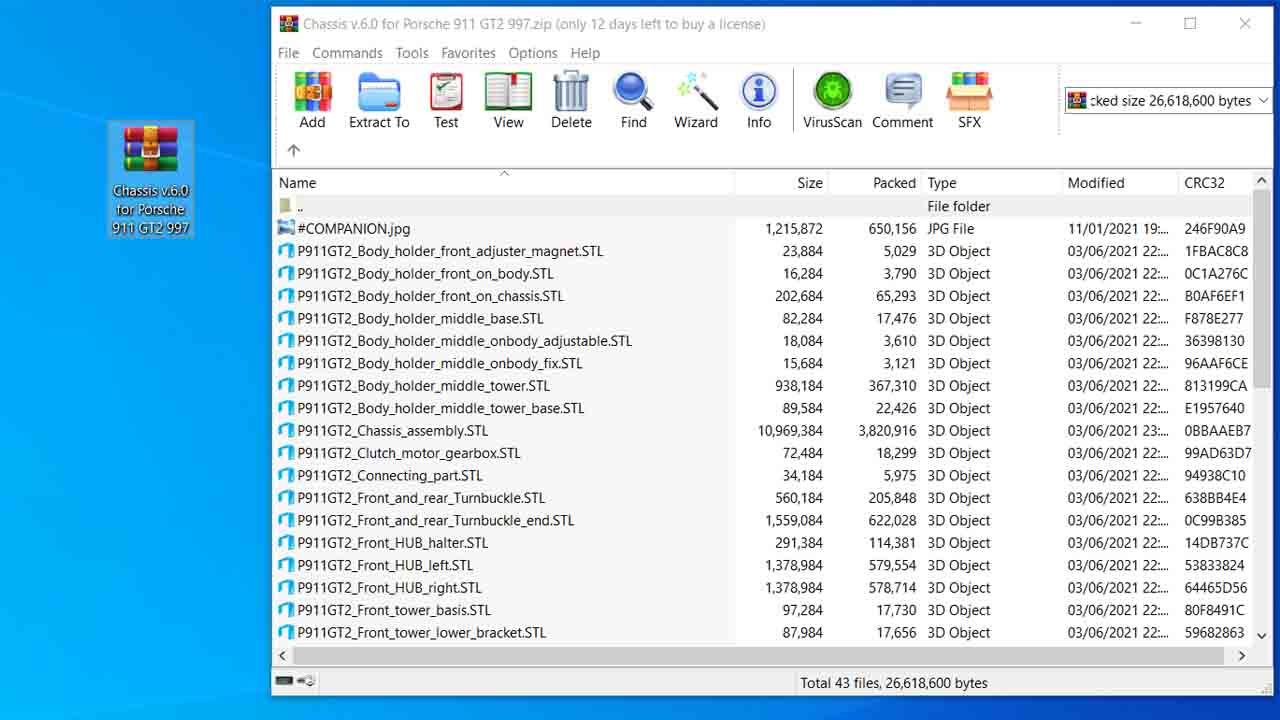Click the JPG File type cell
Viewport: 1280px width, 720px height.
click(x=950, y=229)
